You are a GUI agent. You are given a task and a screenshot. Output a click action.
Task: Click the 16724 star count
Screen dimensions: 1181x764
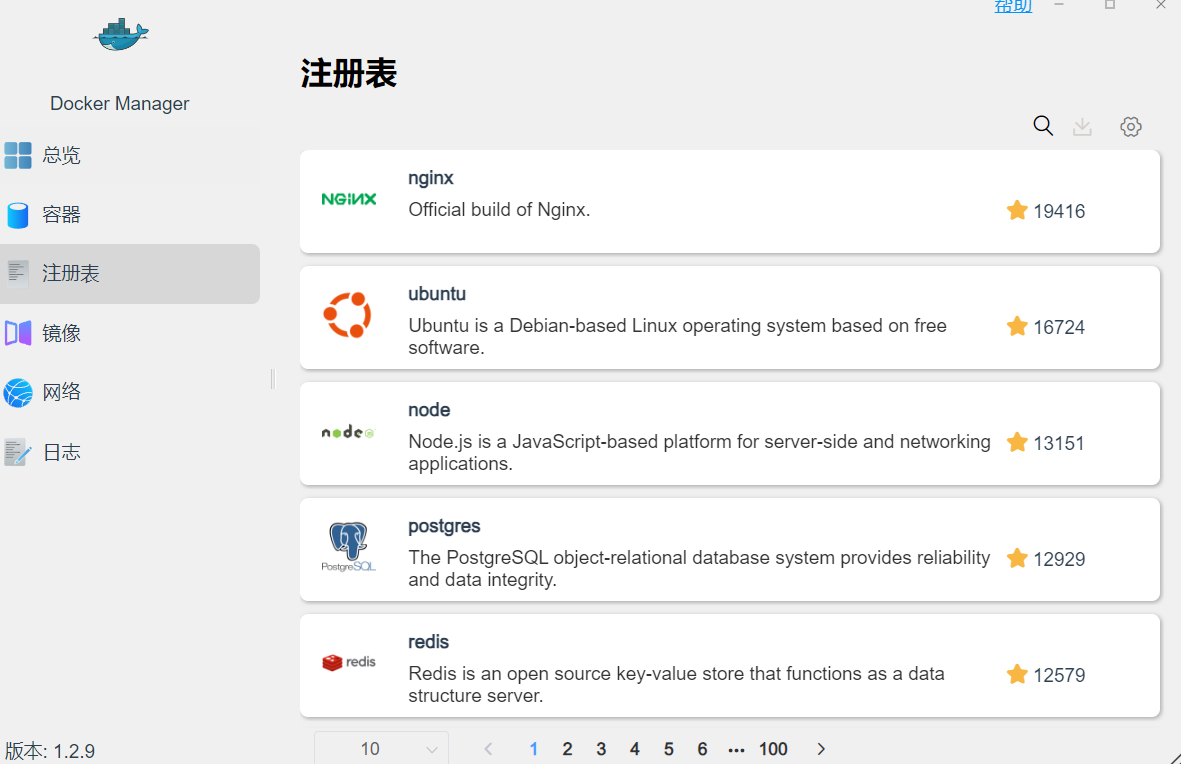point(1059,328)
